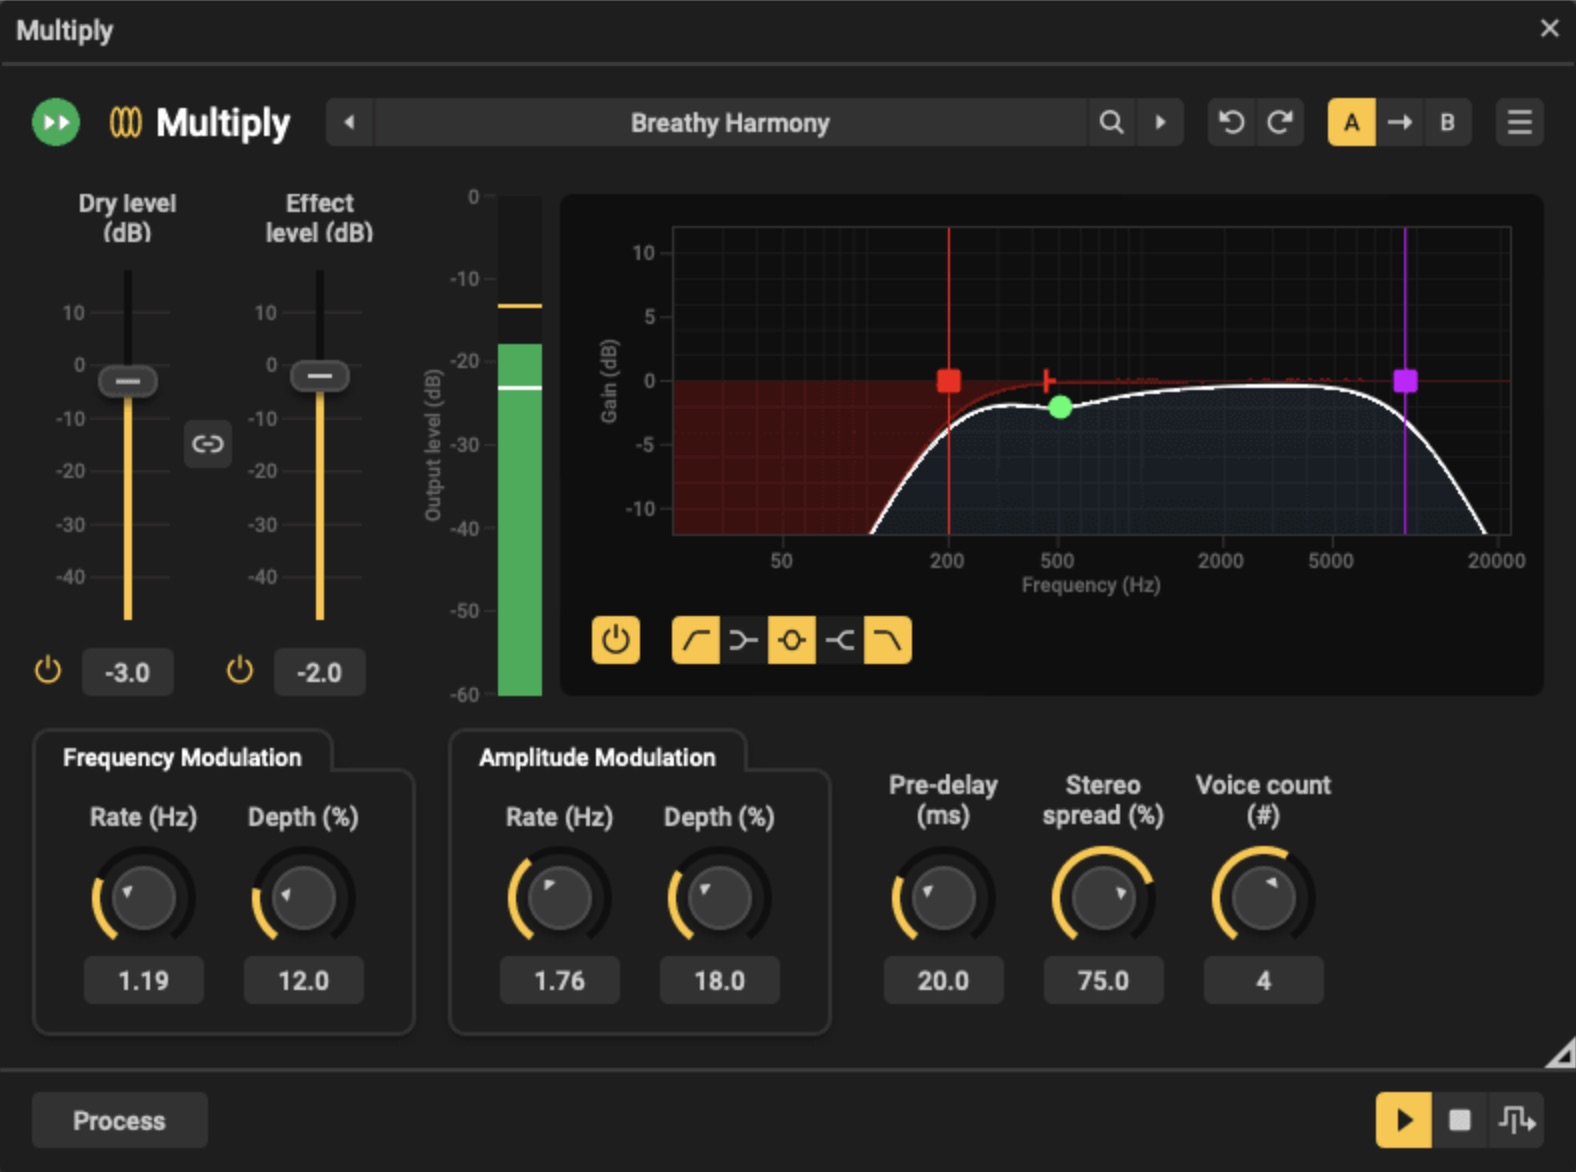Click the Frequency Modulation Rate knob
Screen dimensions: 1576x1172
144,897
